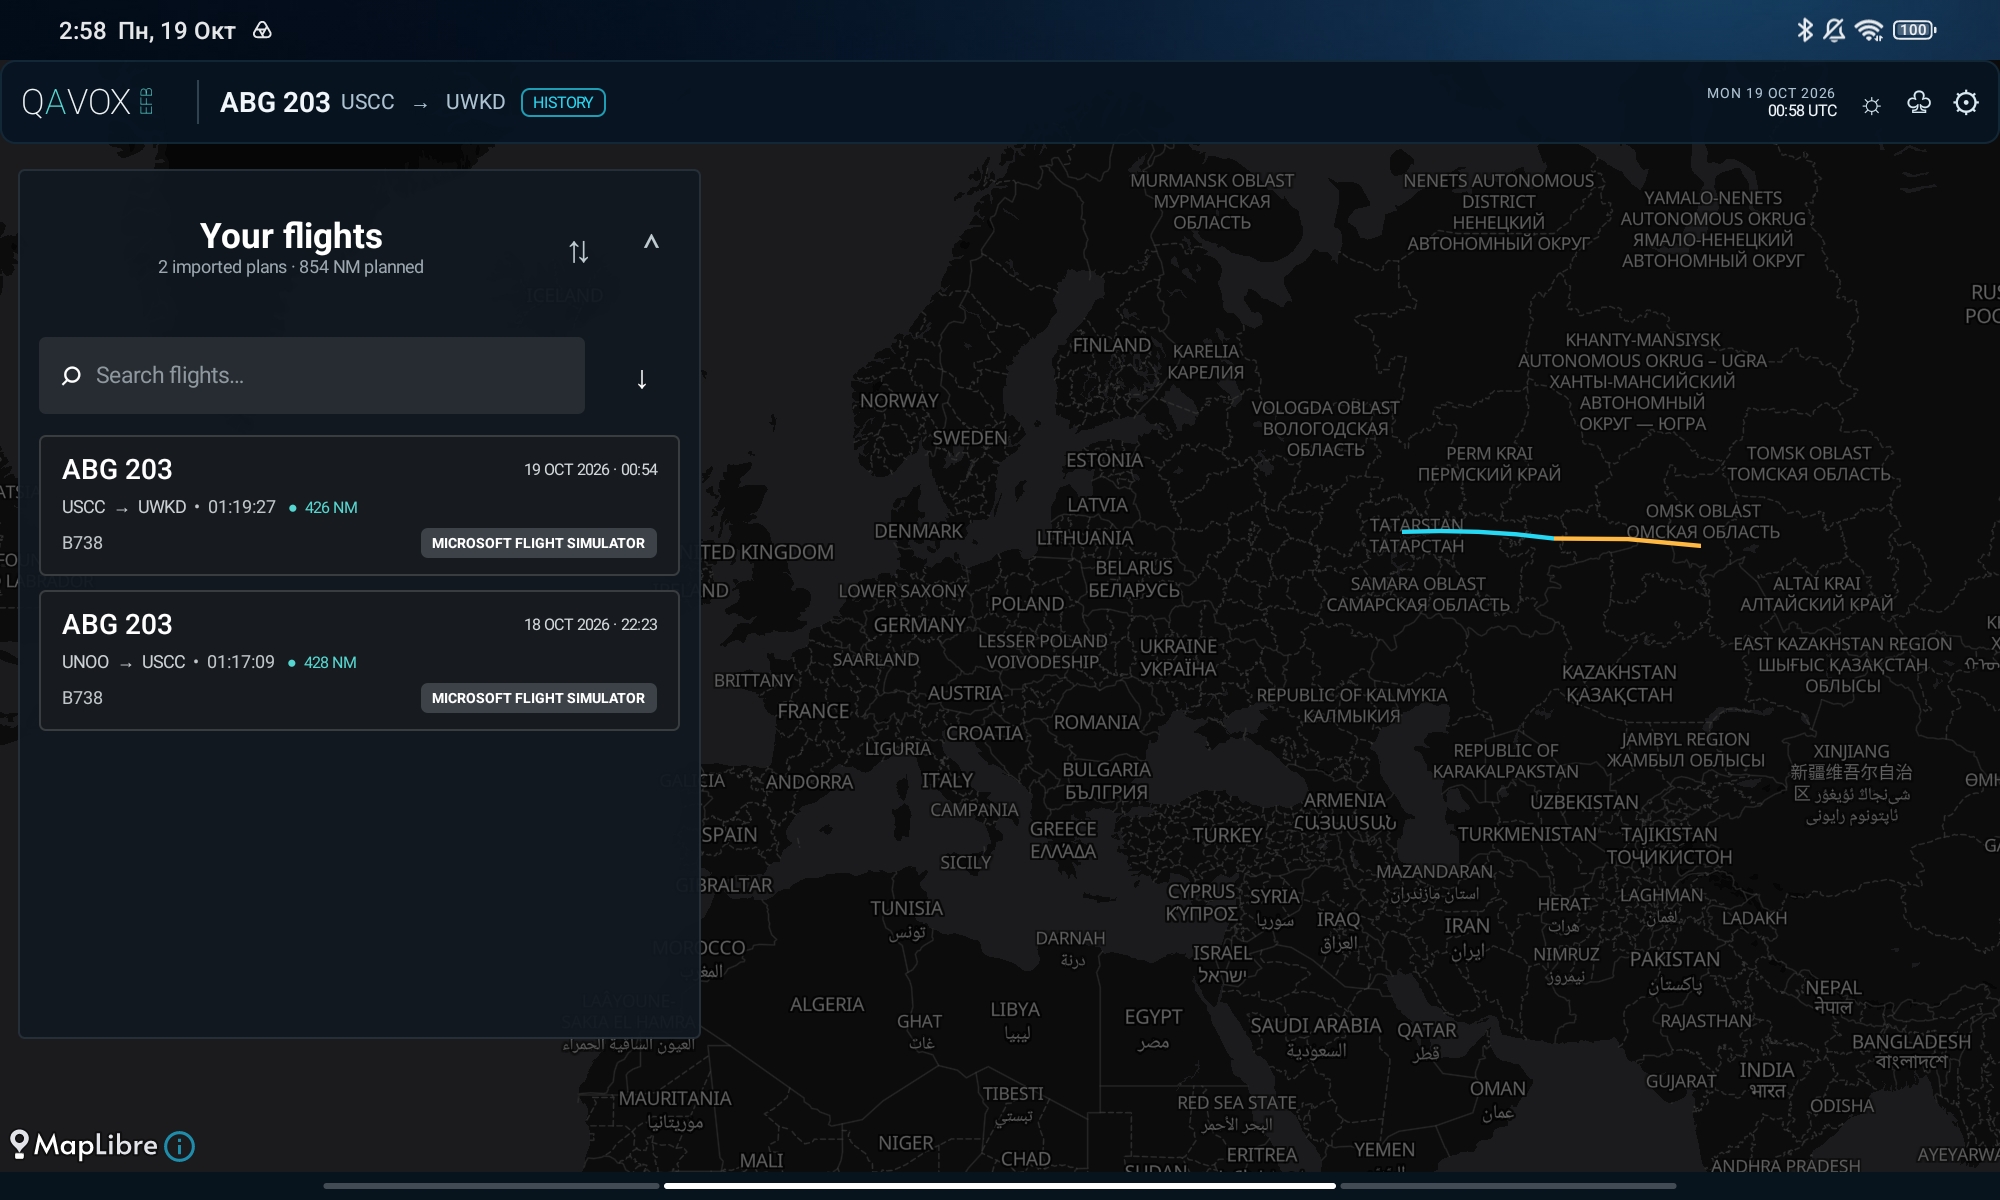
Task: Click the 00:58 UTC clock
Action: pos(1802,111)
